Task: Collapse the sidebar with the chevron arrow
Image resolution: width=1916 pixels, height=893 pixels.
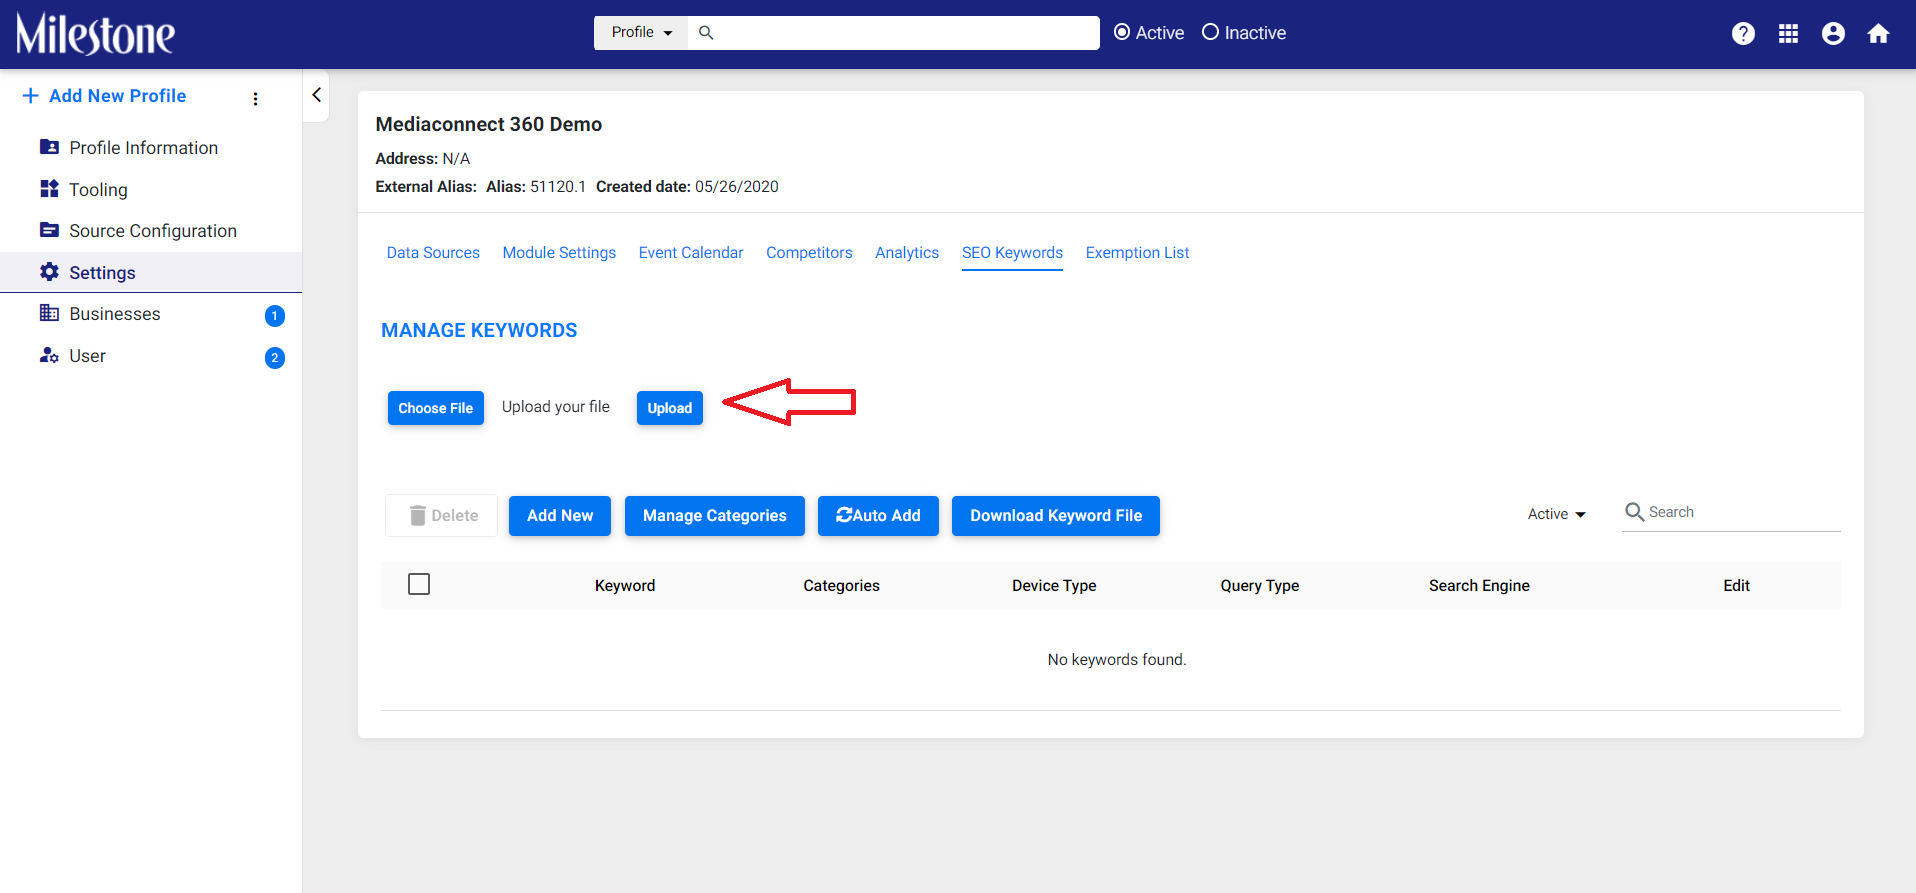Action: tap(316, 95)
